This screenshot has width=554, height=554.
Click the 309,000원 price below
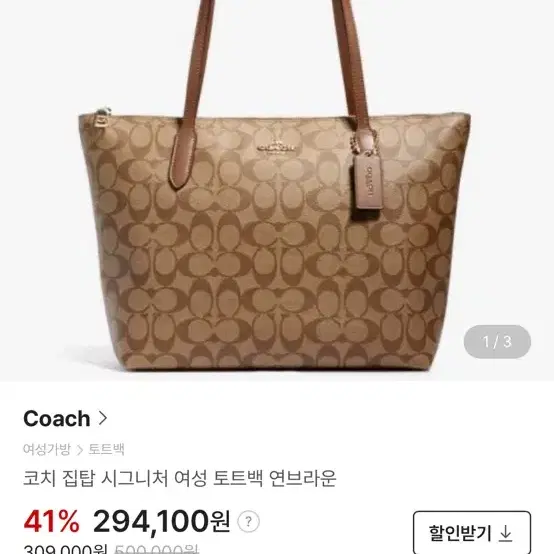pyautogui.click(x=65, y=549)
